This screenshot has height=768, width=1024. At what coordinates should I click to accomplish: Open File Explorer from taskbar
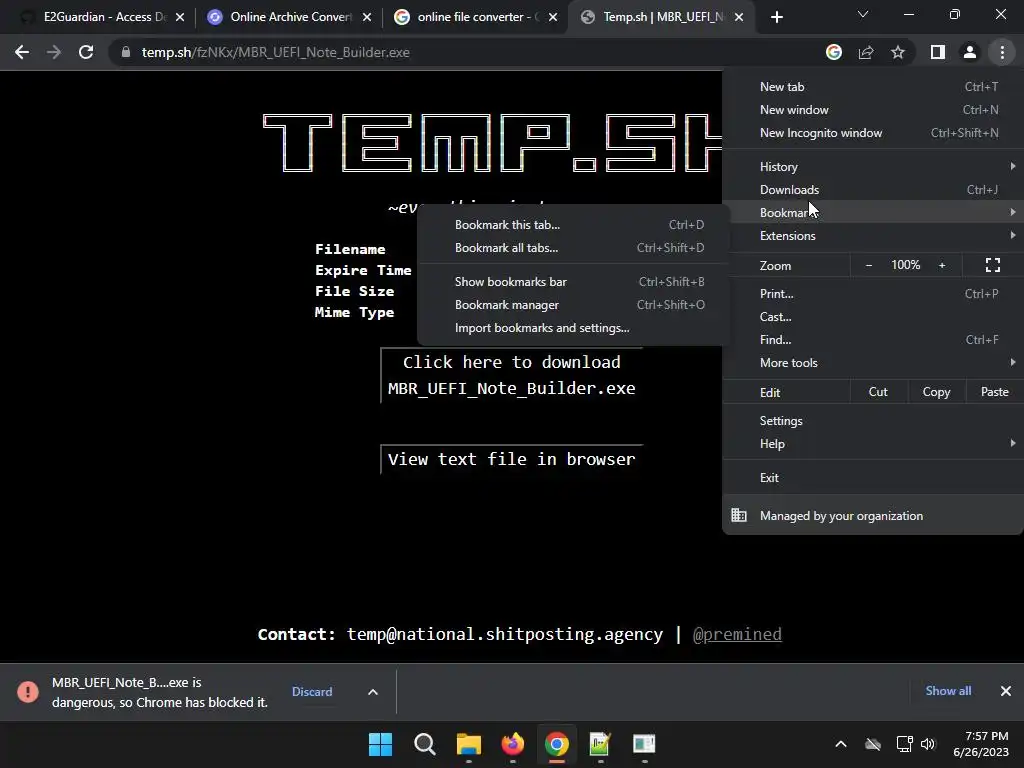[x=468, y=744]
